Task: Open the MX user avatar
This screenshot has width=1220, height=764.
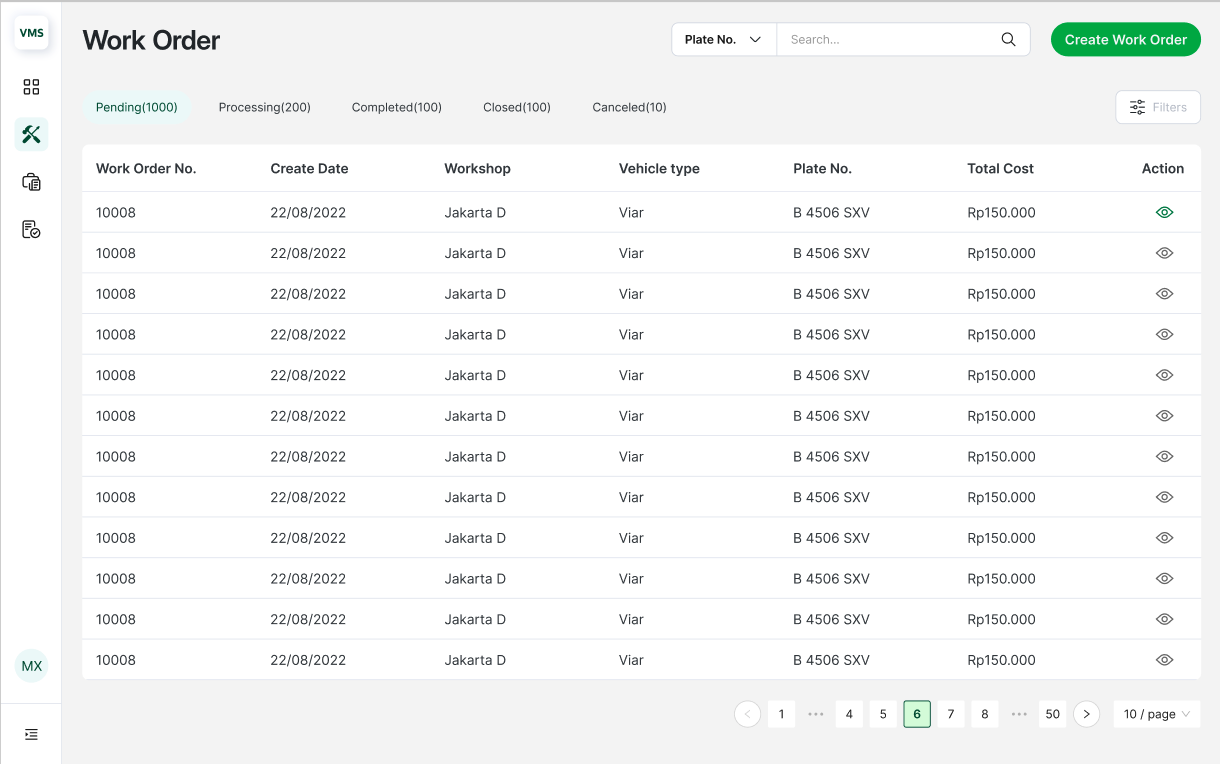Action: pyautogui.click(x=31, y=666)
